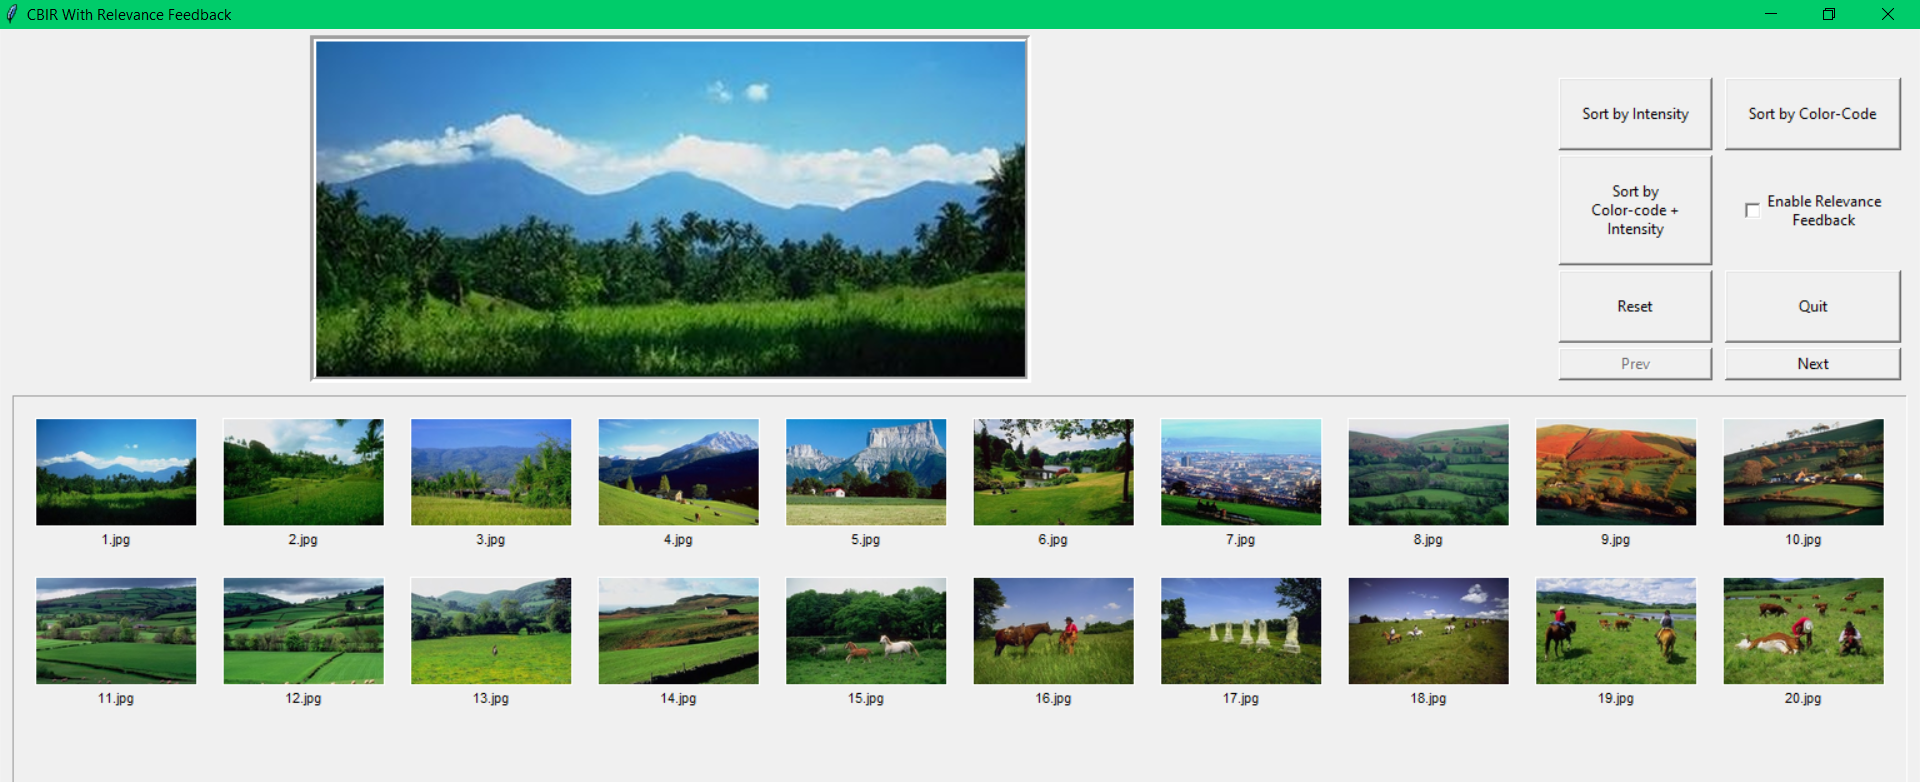Select the 7.jpg city view thumbnail
Image resolution: width=1920 pixels, height=782 pixels.
[1241, 472]
